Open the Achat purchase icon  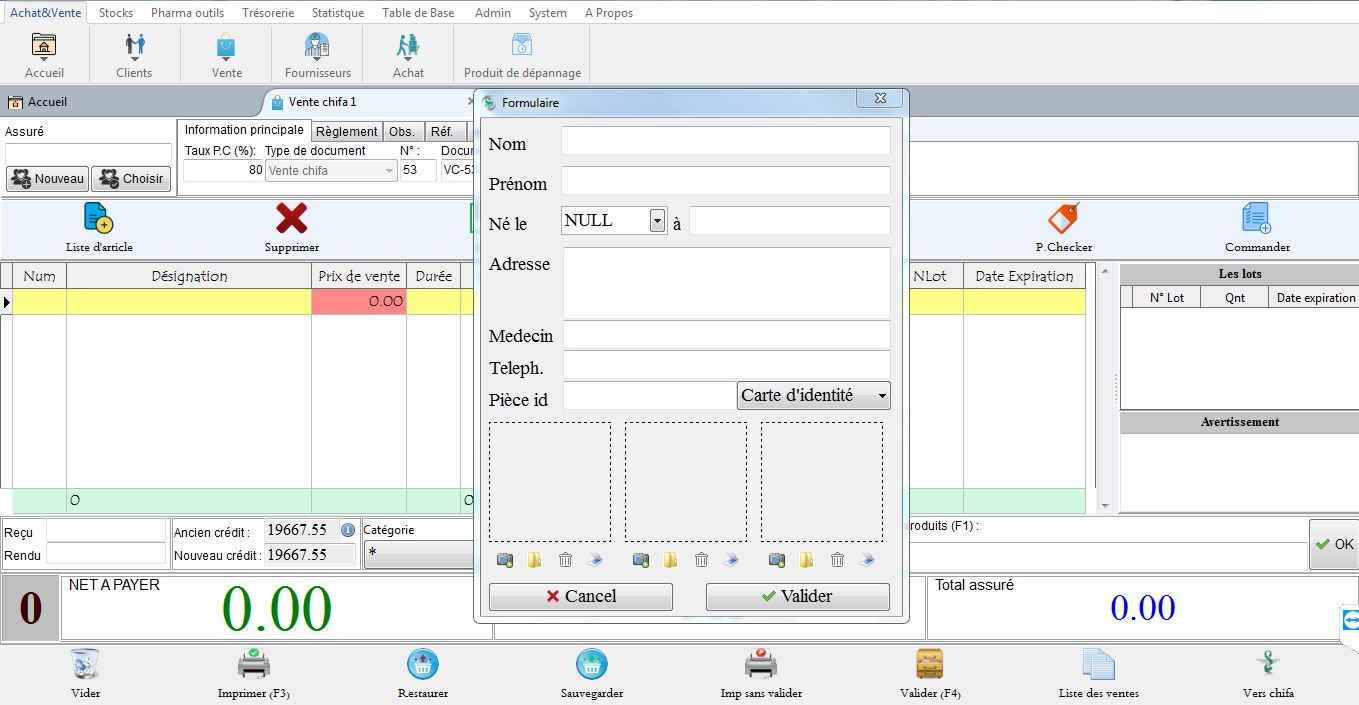point(408,47)
